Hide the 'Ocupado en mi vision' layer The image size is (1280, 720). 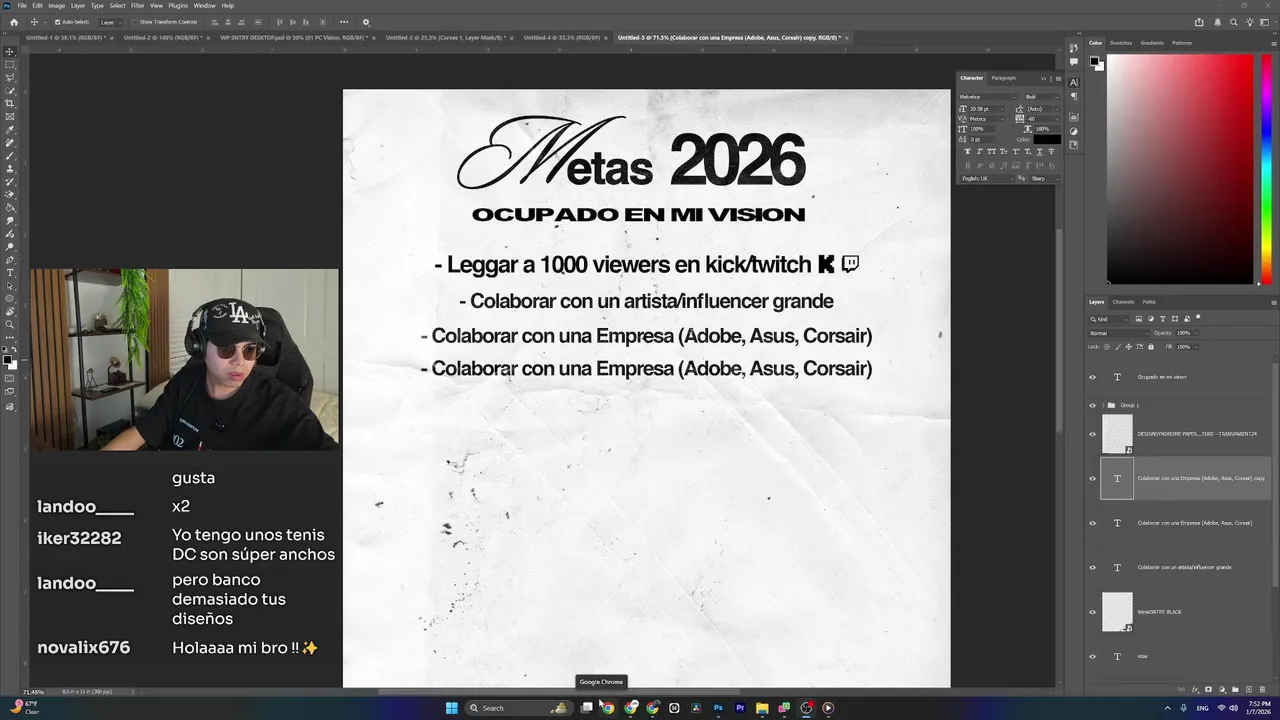point(1092,377)
